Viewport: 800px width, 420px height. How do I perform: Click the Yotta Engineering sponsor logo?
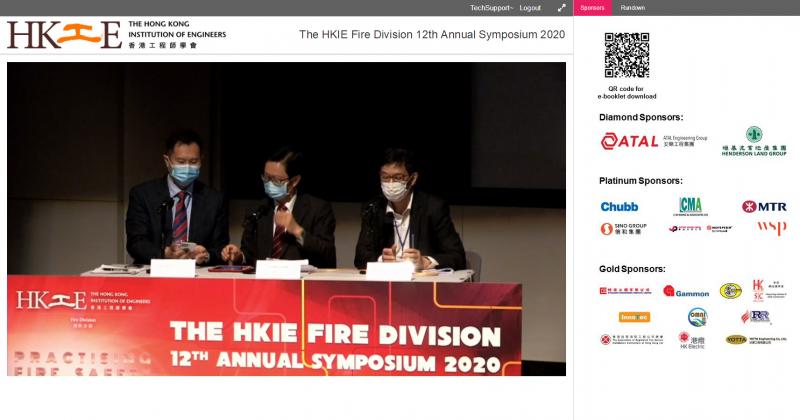click(756, 340)
